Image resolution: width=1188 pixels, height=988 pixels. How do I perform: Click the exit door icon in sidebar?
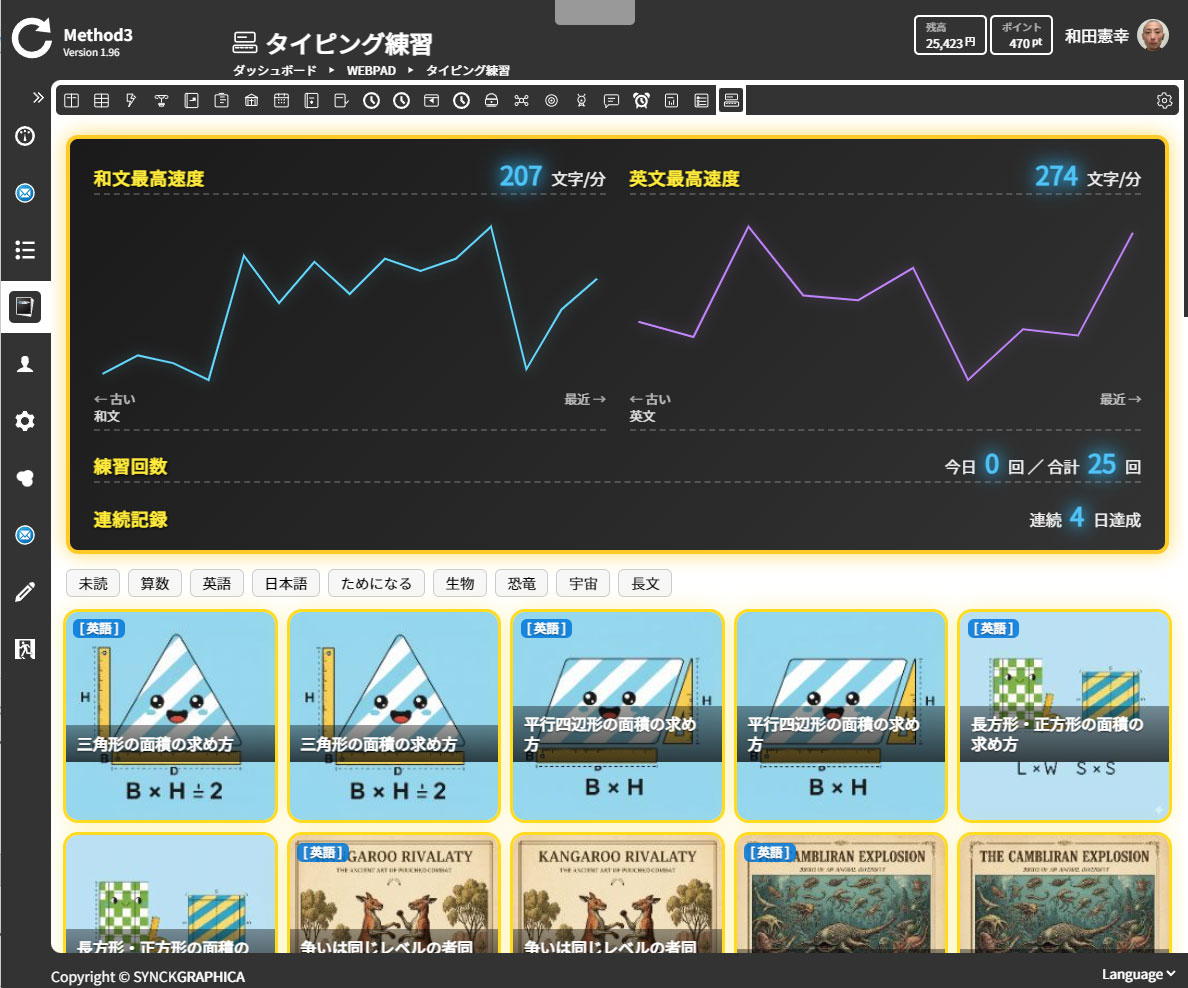pos(26,649)
